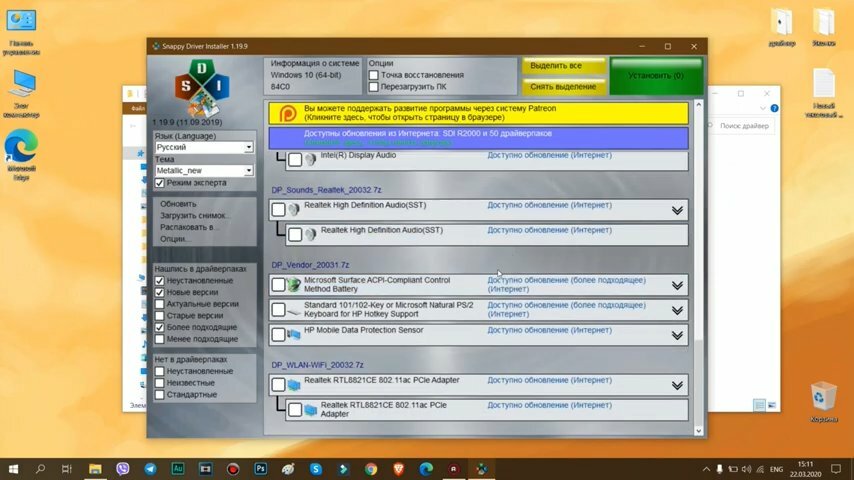854x480 pixels.
Task: Toggle the new versions filter checkbox
Action: [x=160, y=293]
